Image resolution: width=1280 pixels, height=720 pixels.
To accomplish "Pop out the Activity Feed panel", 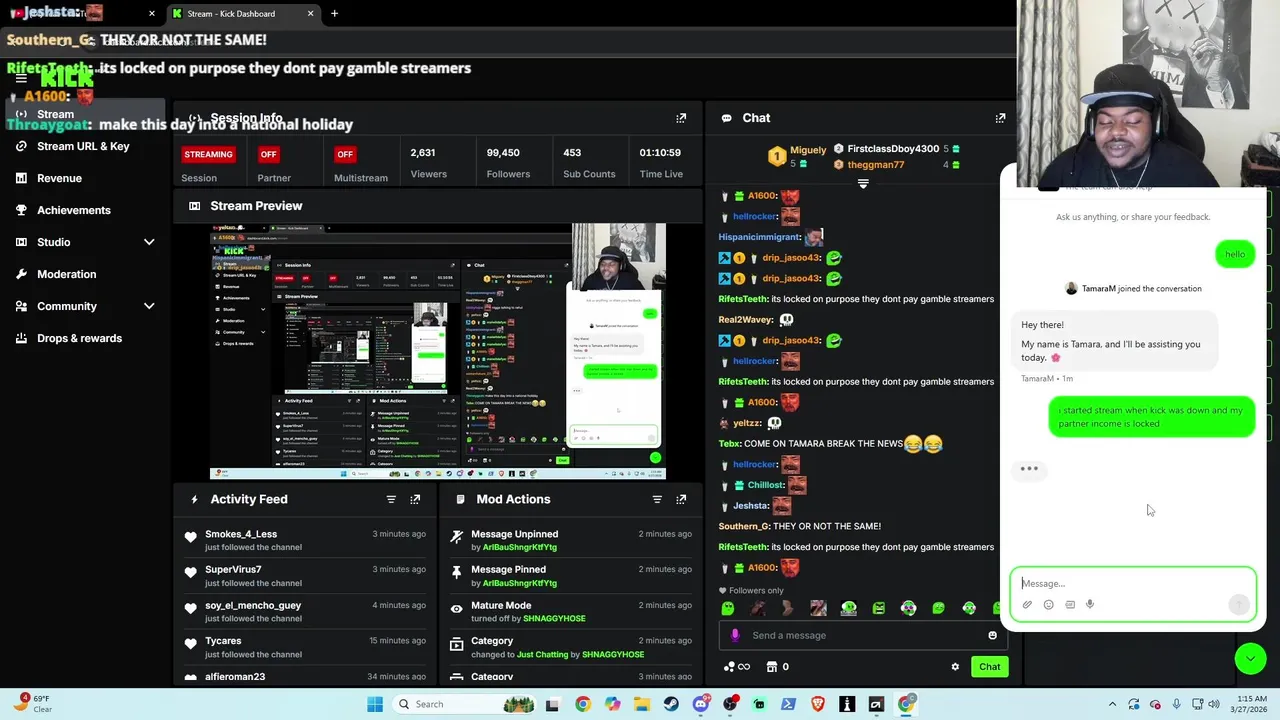I will click(x=415, y=499).
